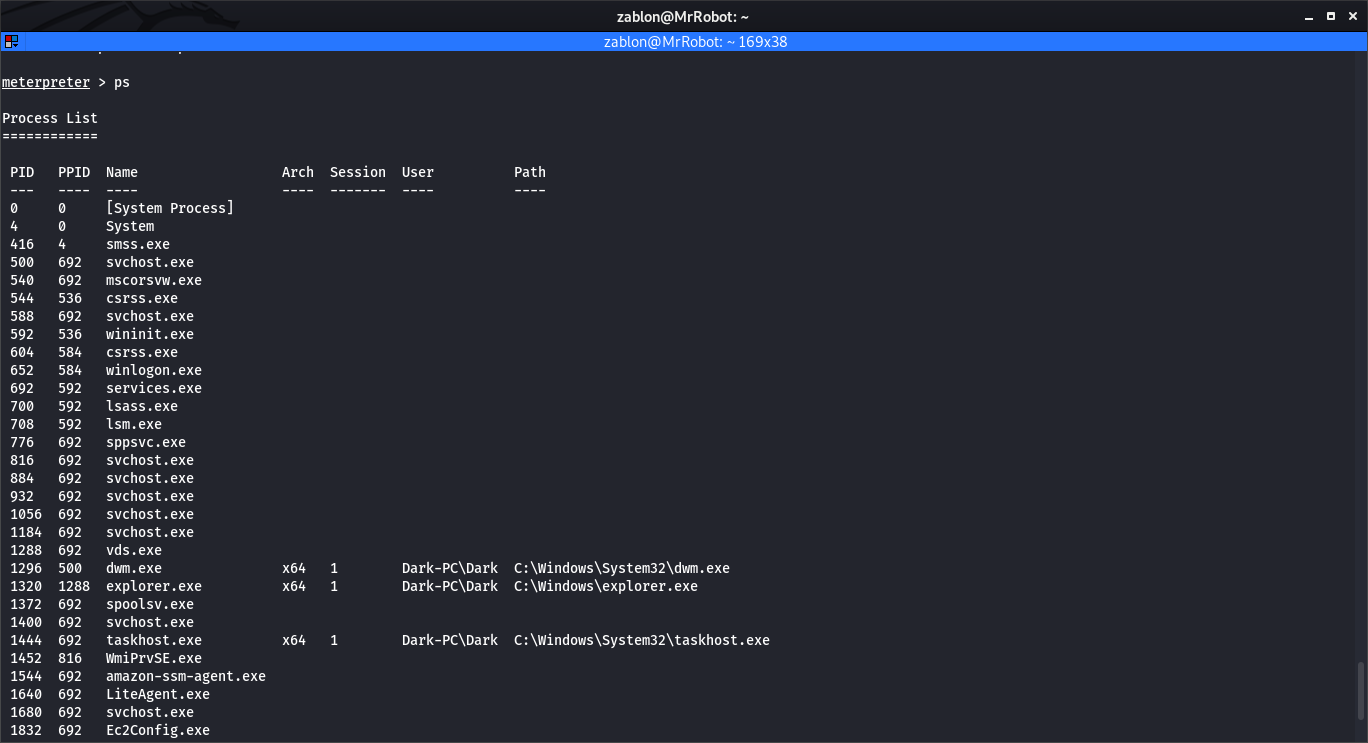Click Dark-PC\Dark user in the dwm.exe row
1368x743 pixels.
point(450,568)
